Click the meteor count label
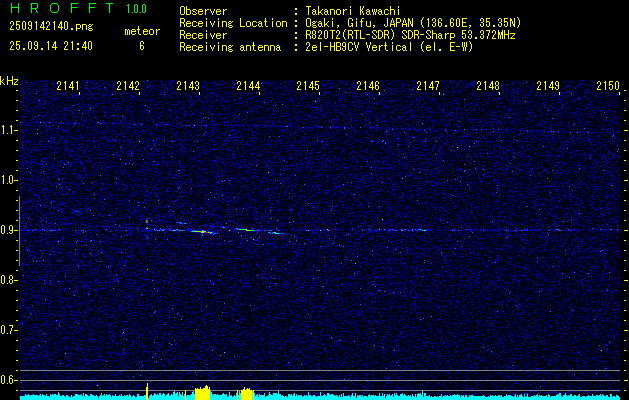This screenshot has width=629, height=400. click(142, 31)
